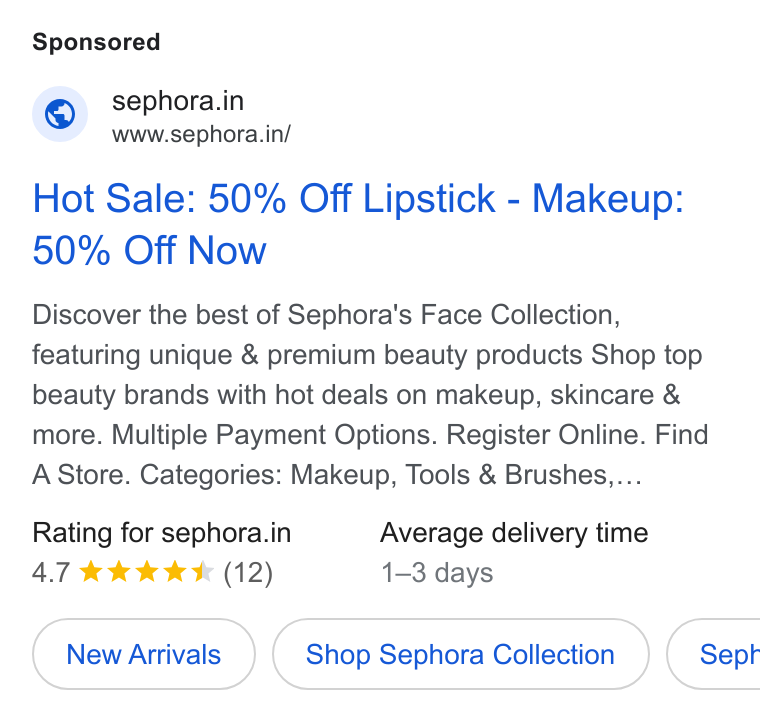760x722 pixels.
Task: Click the www.sephora.in/ URL text
Action: click(201, 134)
